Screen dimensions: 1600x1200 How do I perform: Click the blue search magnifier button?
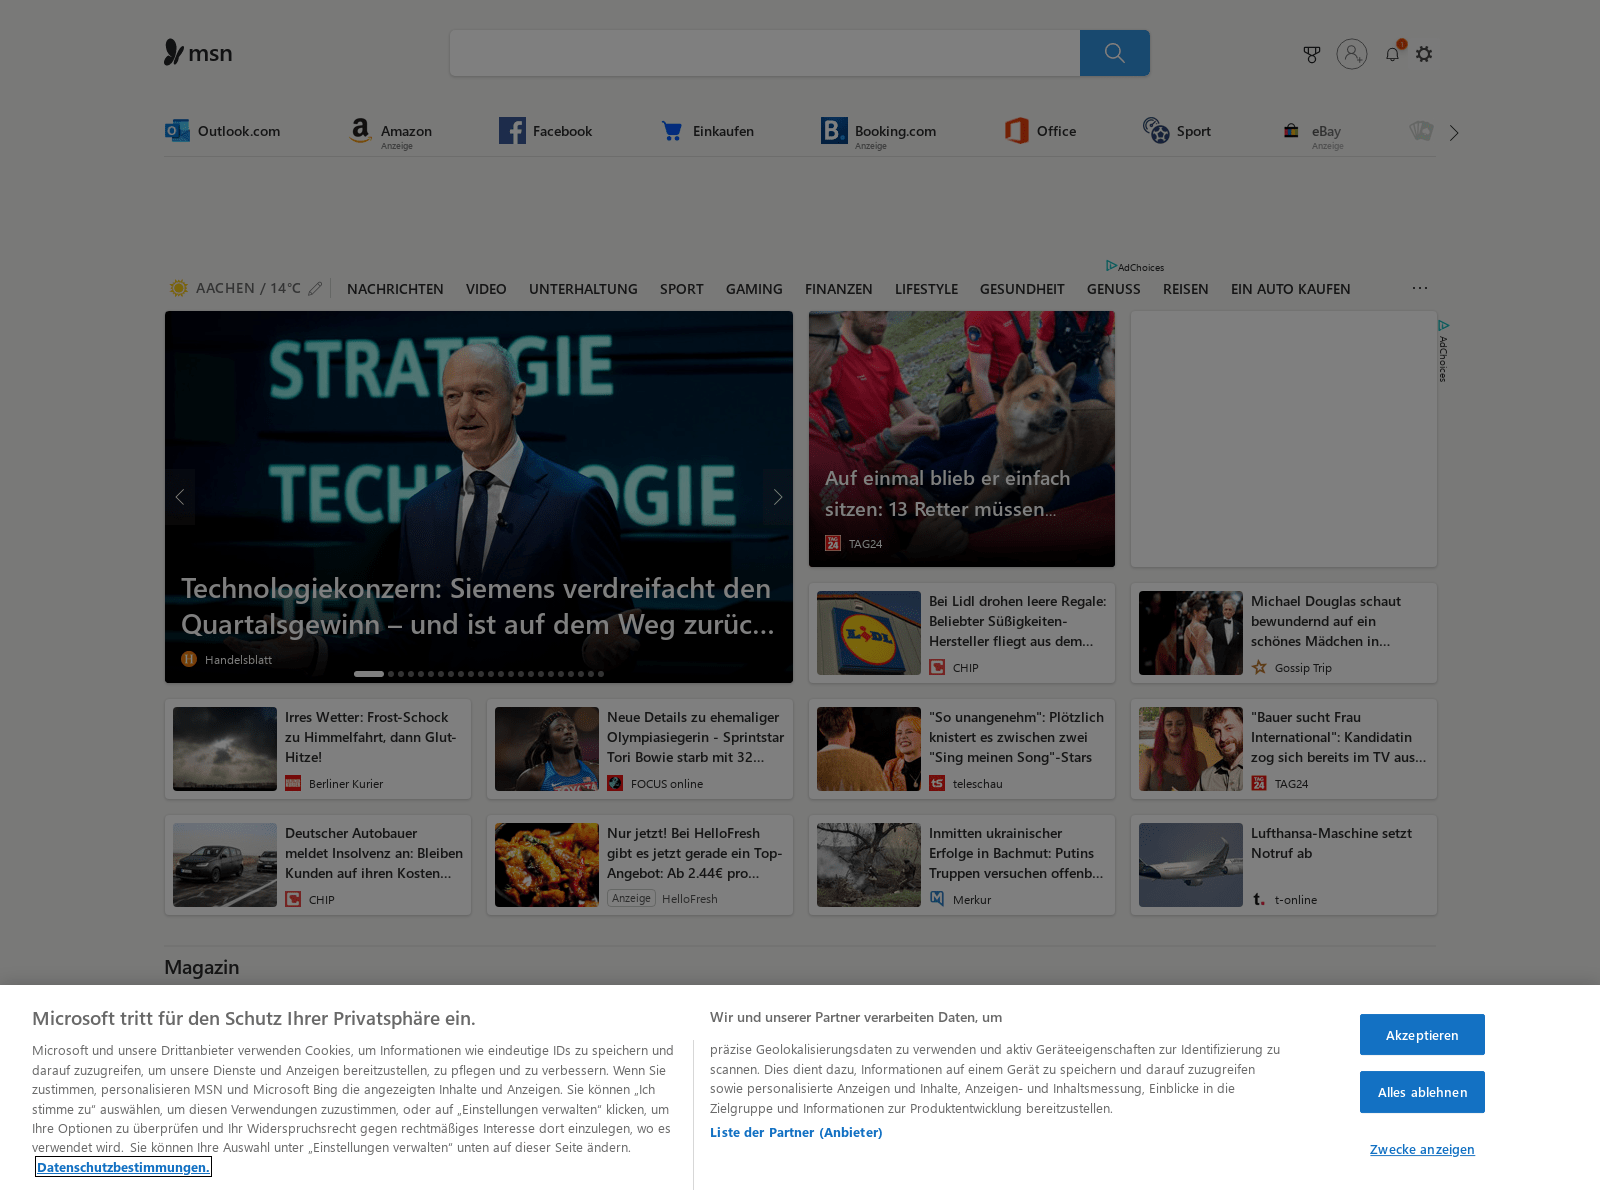[x=1114, y=53]
